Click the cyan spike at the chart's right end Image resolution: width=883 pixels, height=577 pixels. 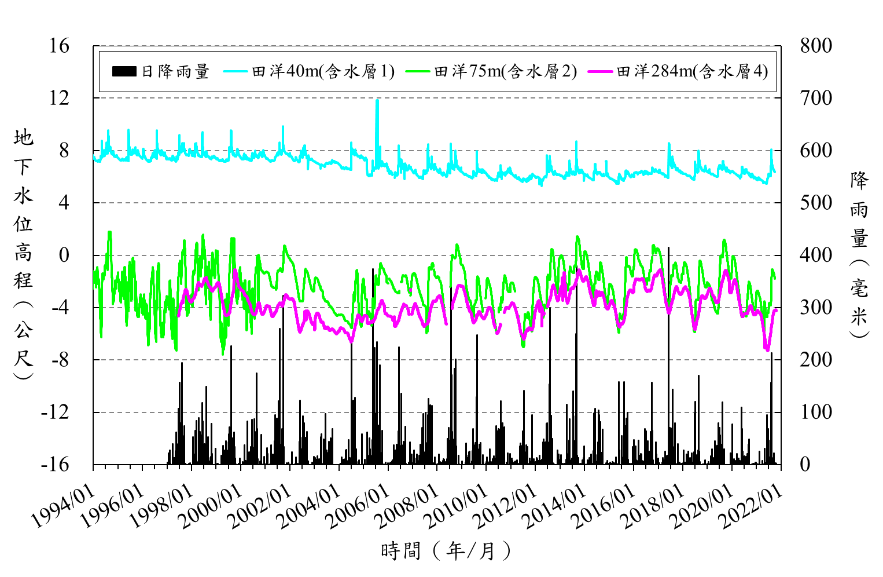(x=771, y=150)
